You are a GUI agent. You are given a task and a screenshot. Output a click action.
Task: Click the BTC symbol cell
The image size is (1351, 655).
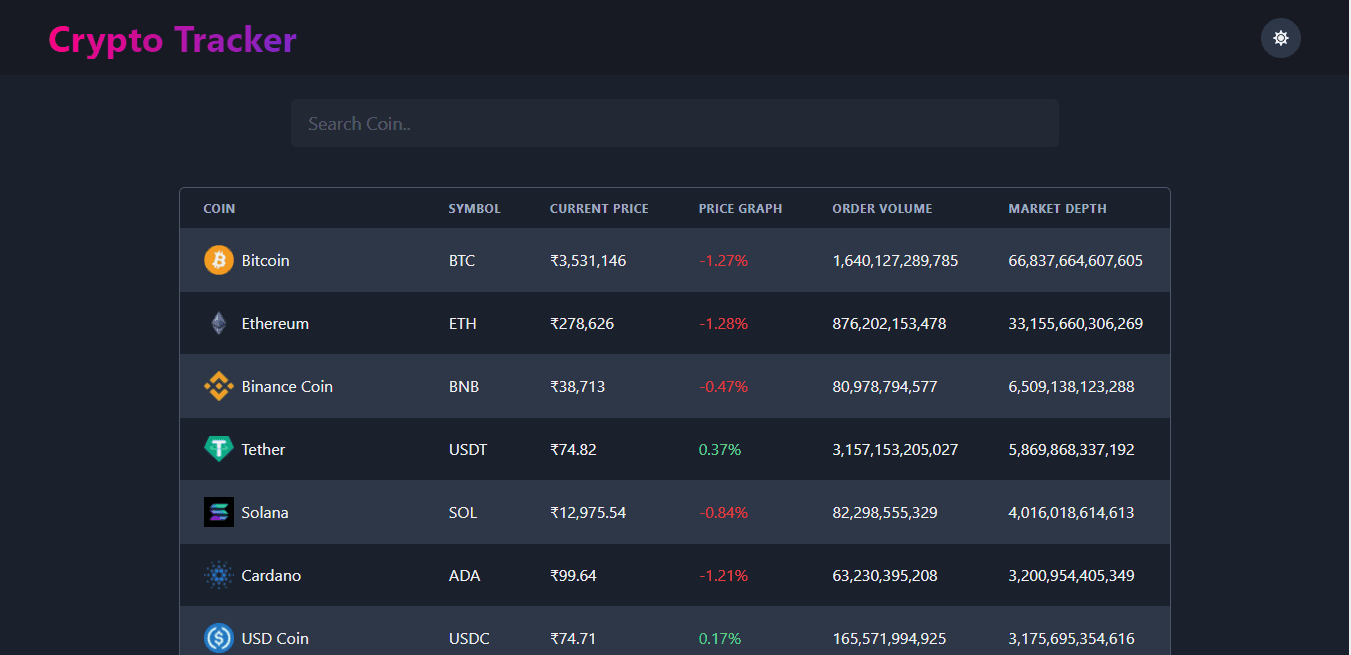462,260
